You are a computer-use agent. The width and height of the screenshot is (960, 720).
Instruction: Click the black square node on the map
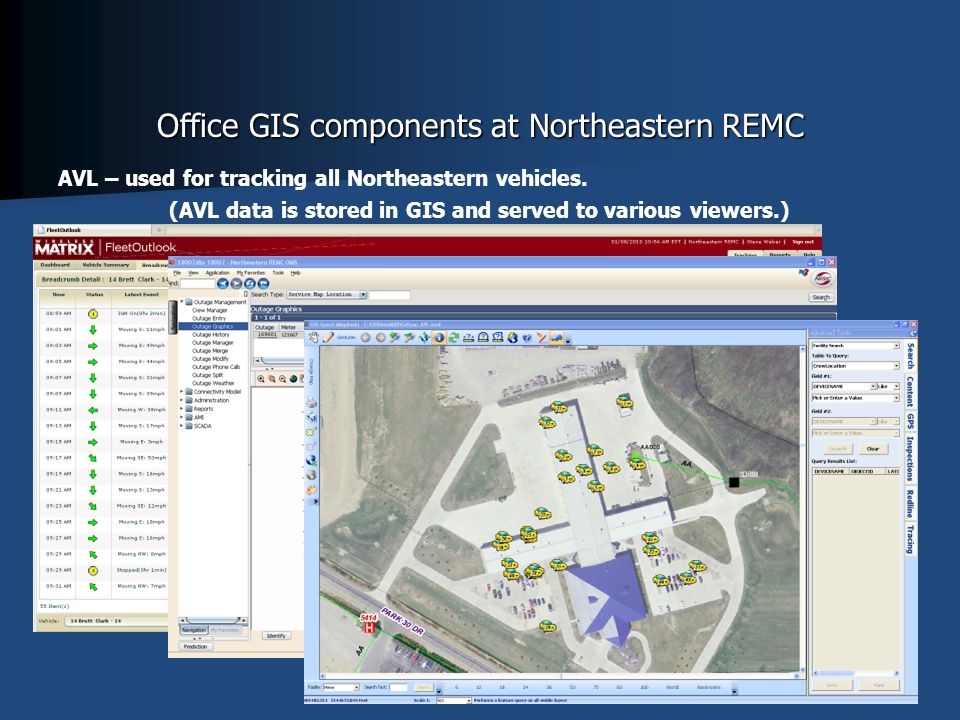click(x=733, y=482)
